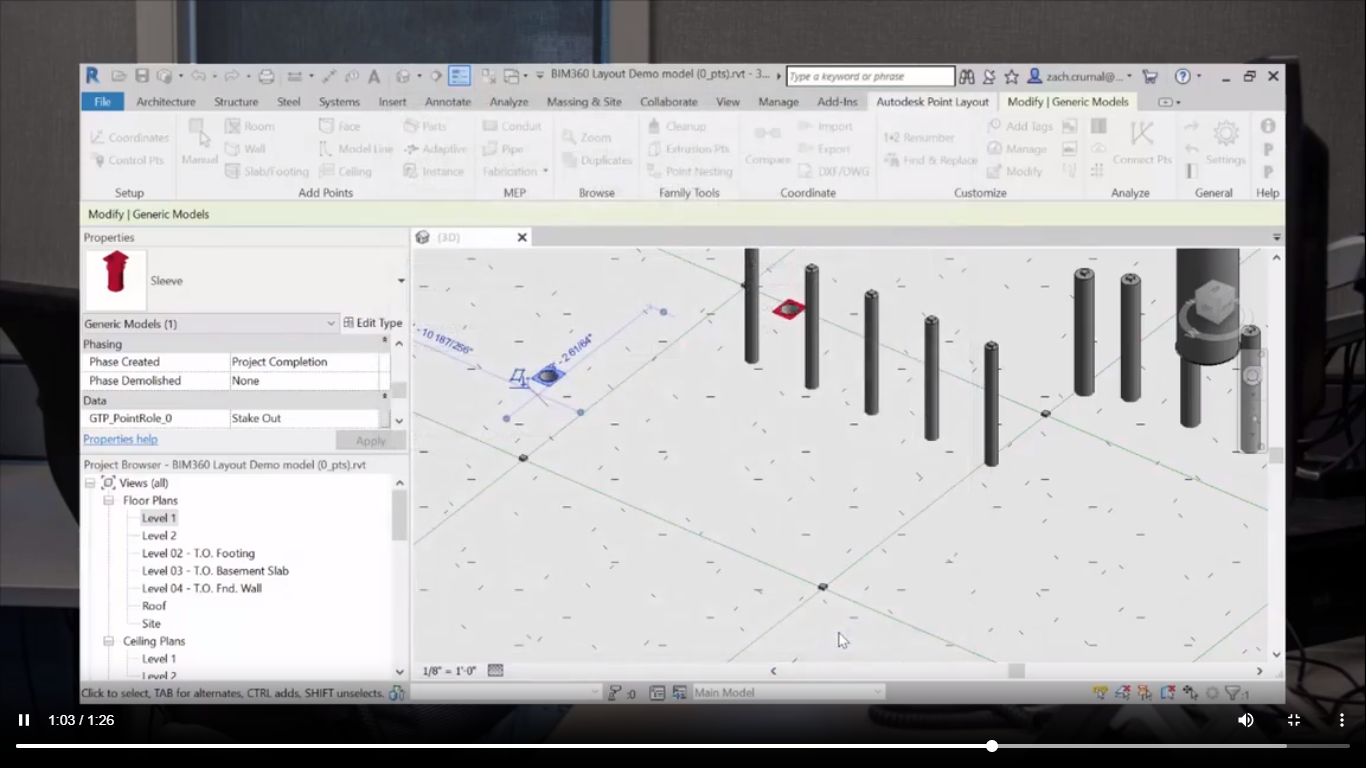The width and height of the screenshot is (1366, 768).
Task: Collapse the Ceiling Plans tree node
Action: coord(108,641)
